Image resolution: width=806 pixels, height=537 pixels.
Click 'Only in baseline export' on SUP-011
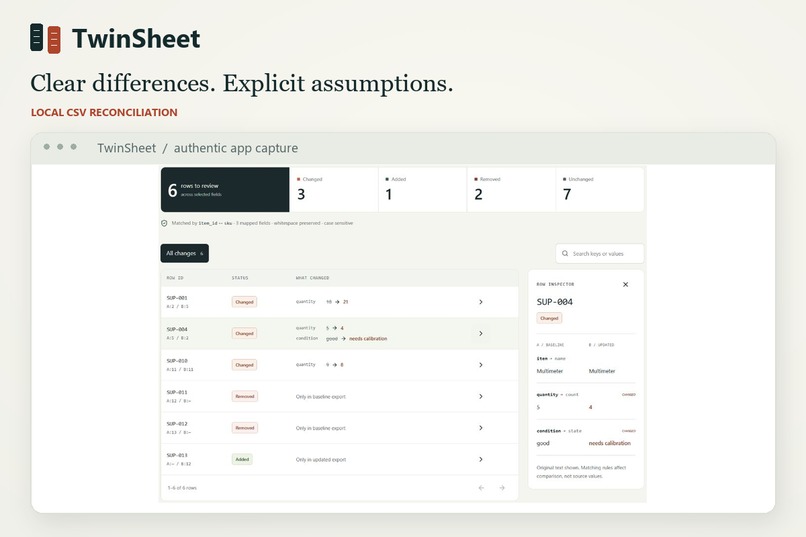click(x=321, y=397)
